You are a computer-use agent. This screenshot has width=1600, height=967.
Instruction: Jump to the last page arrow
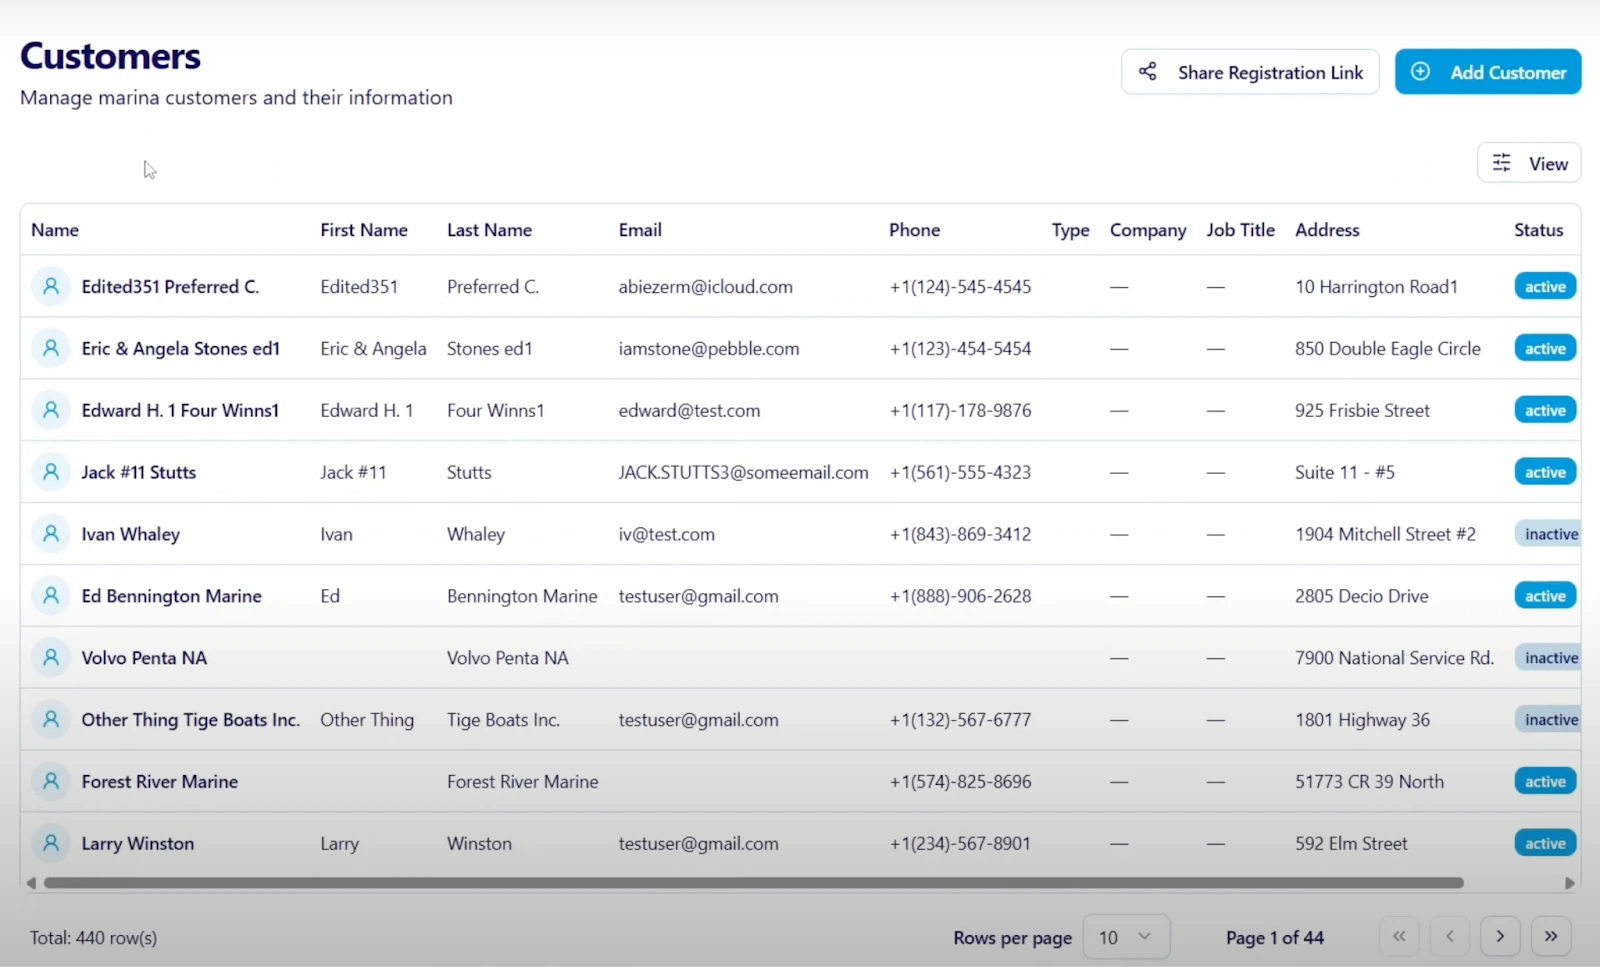[x=1551, y=937]
